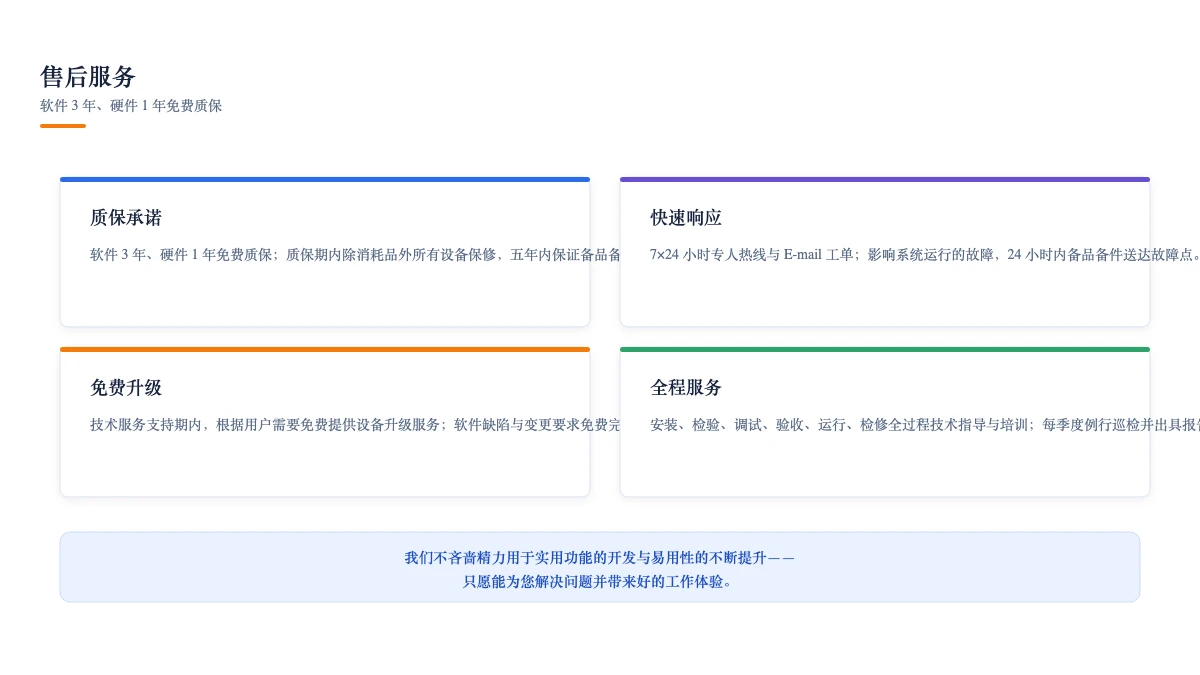Click the line 我们不吝啬精力用于实用功能的开发
The width and height of the screenshot is (1200, 675).
pos(600,558)
